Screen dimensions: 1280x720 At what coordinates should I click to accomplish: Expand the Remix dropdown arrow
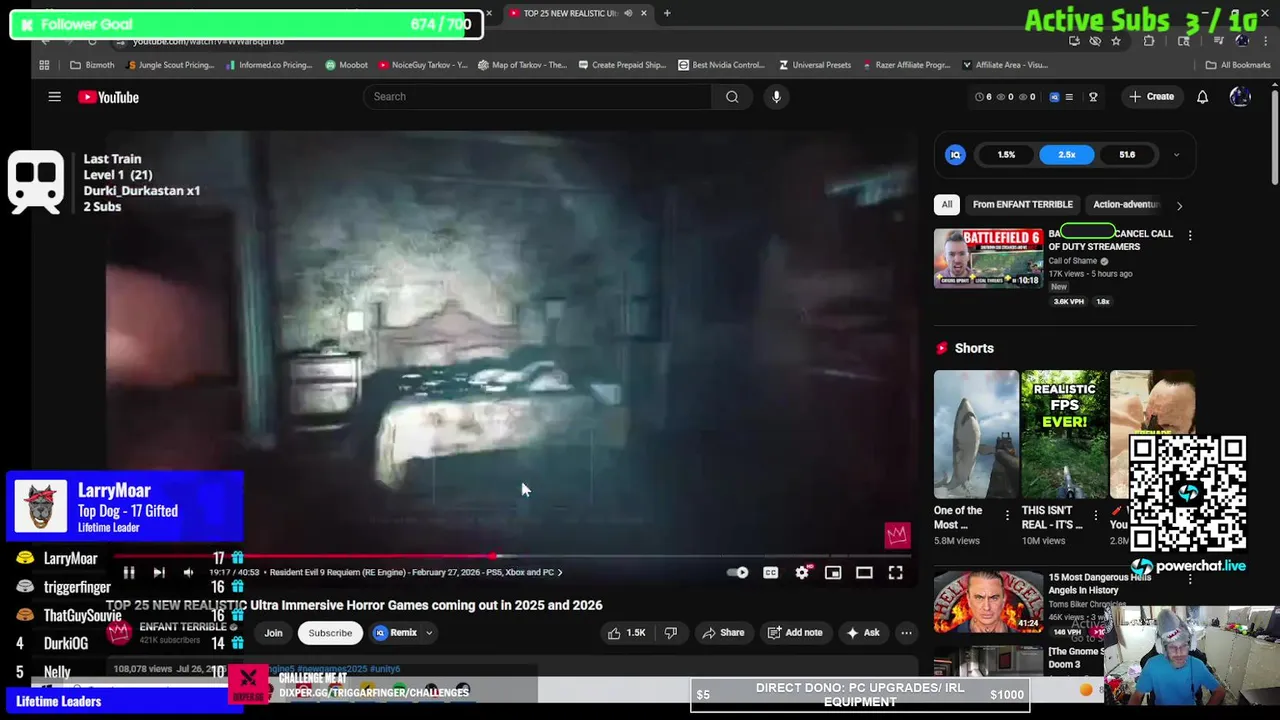(x=429, y=632)
